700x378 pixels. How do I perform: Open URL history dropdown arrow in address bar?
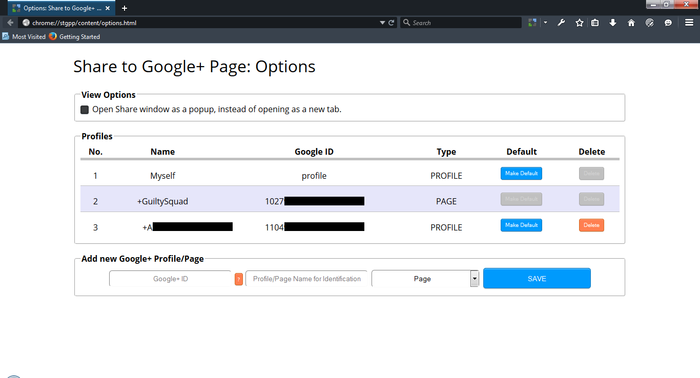382,22
